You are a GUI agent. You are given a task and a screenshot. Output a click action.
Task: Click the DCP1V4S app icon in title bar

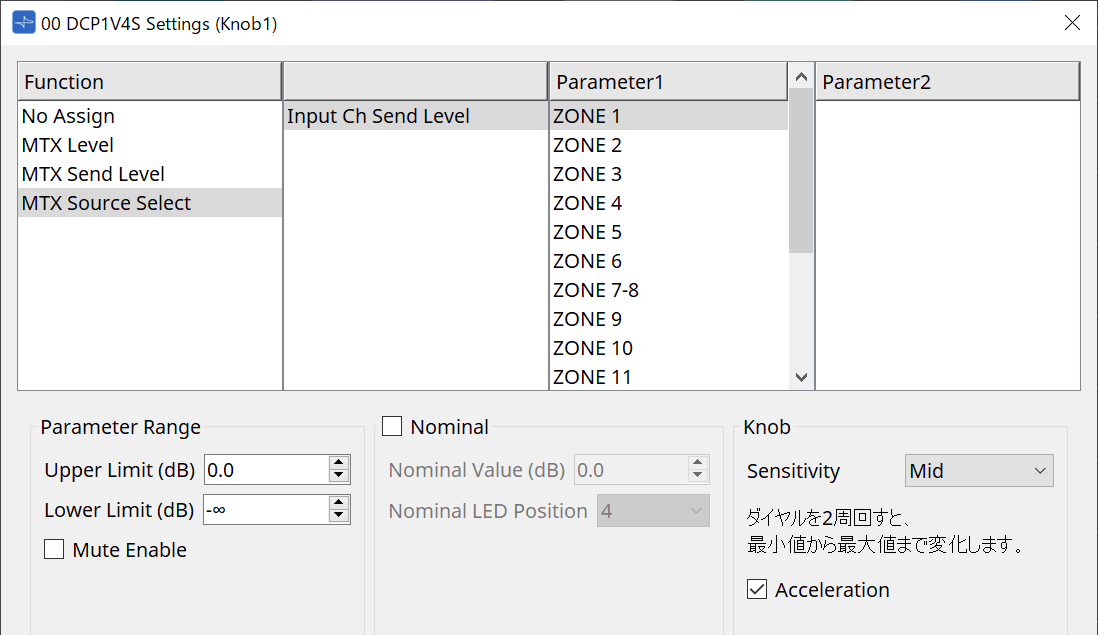23,23
